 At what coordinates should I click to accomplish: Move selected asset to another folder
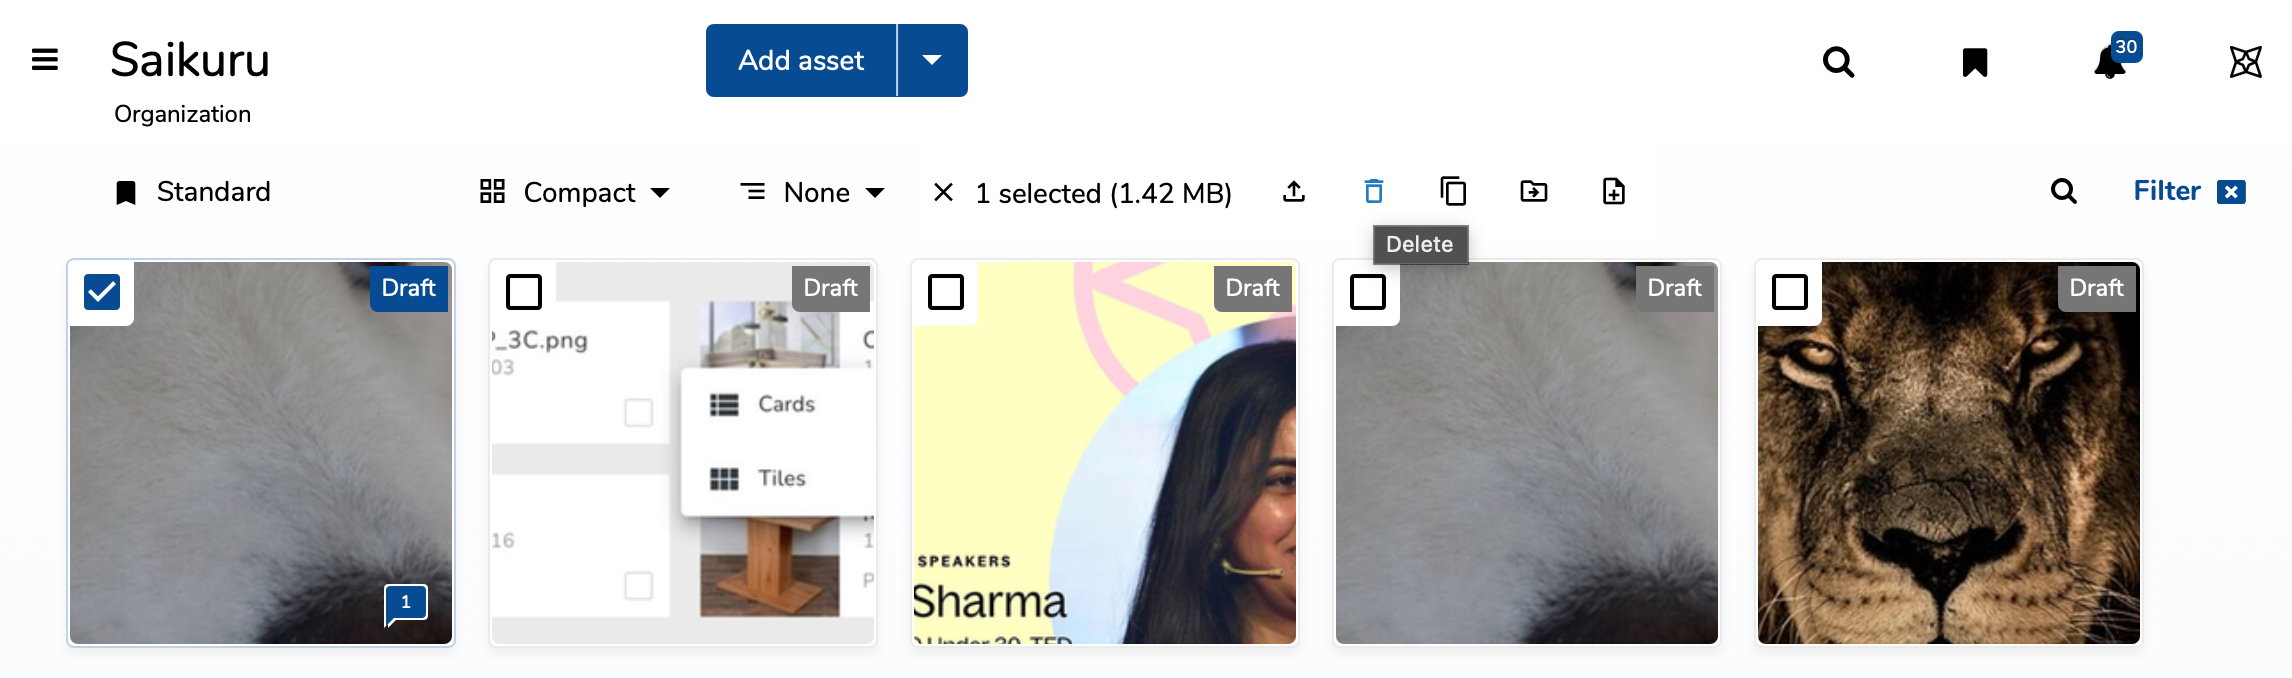[1533, 191]
